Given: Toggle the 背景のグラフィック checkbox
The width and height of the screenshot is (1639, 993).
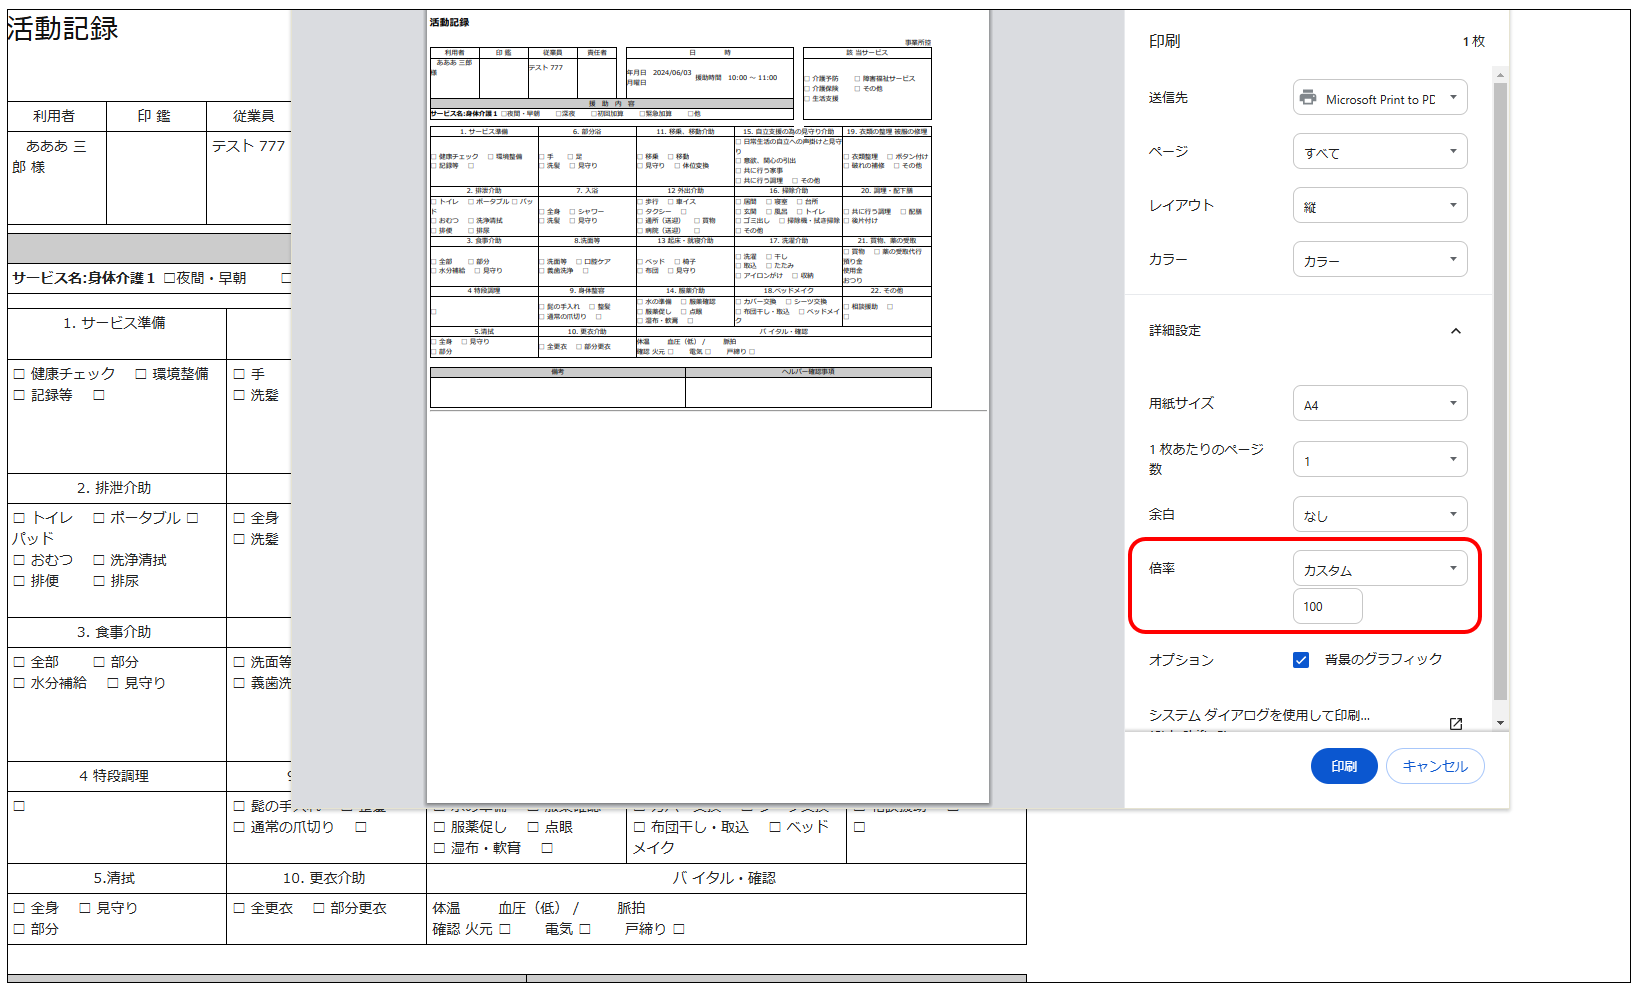Looking at the screenshot, I should pos(1301,660).
